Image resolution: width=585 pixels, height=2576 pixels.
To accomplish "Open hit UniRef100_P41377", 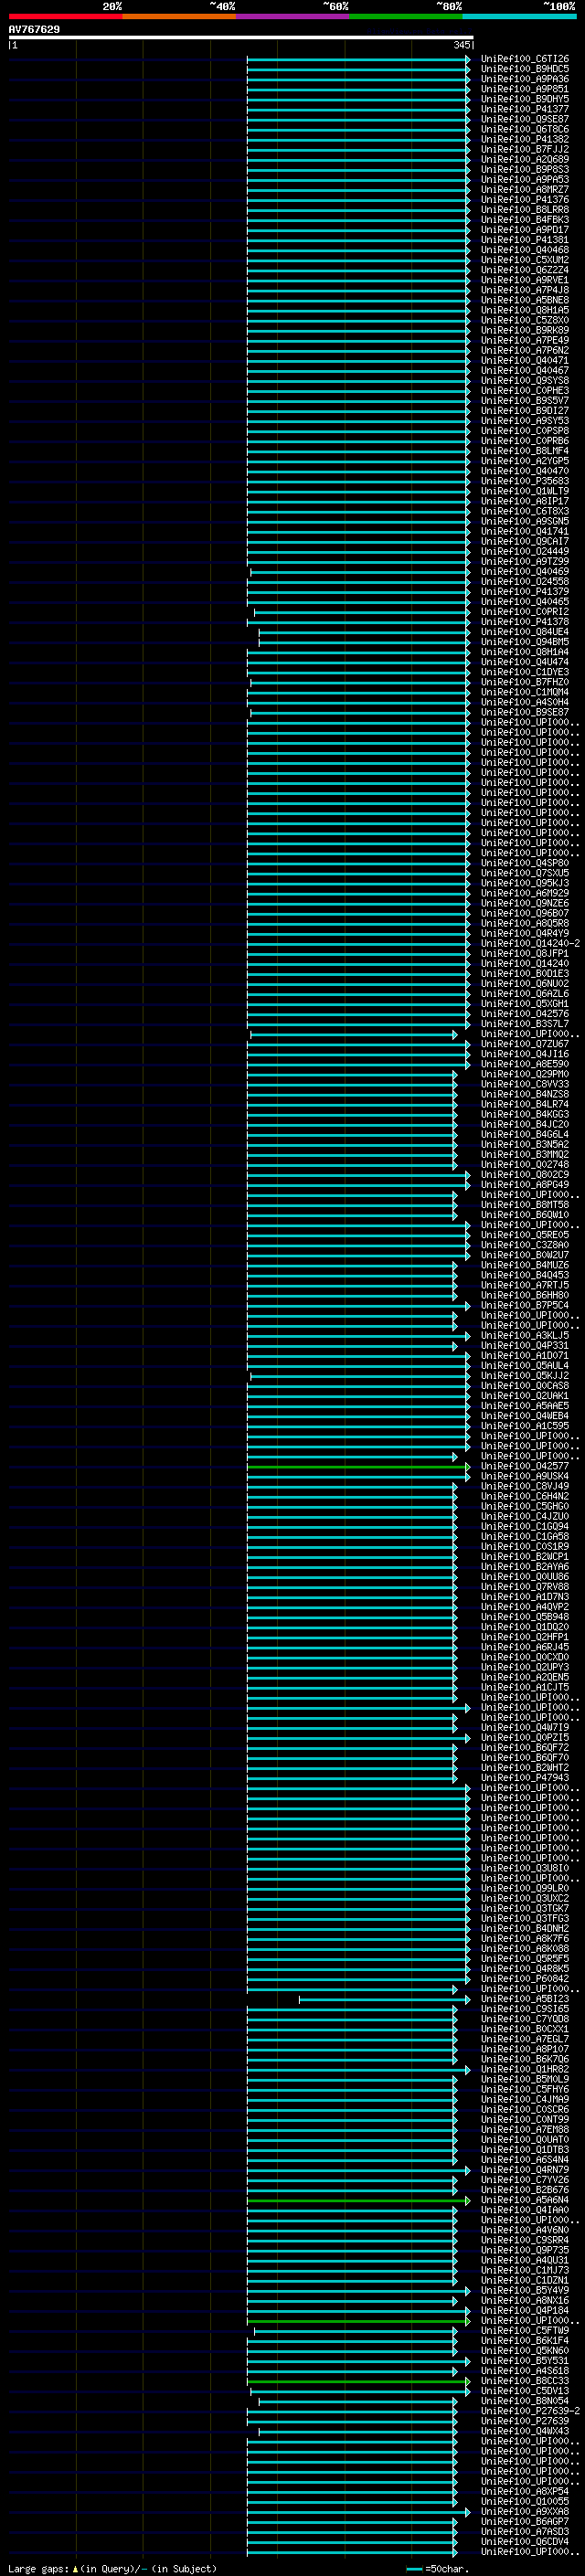I will 525,110.
